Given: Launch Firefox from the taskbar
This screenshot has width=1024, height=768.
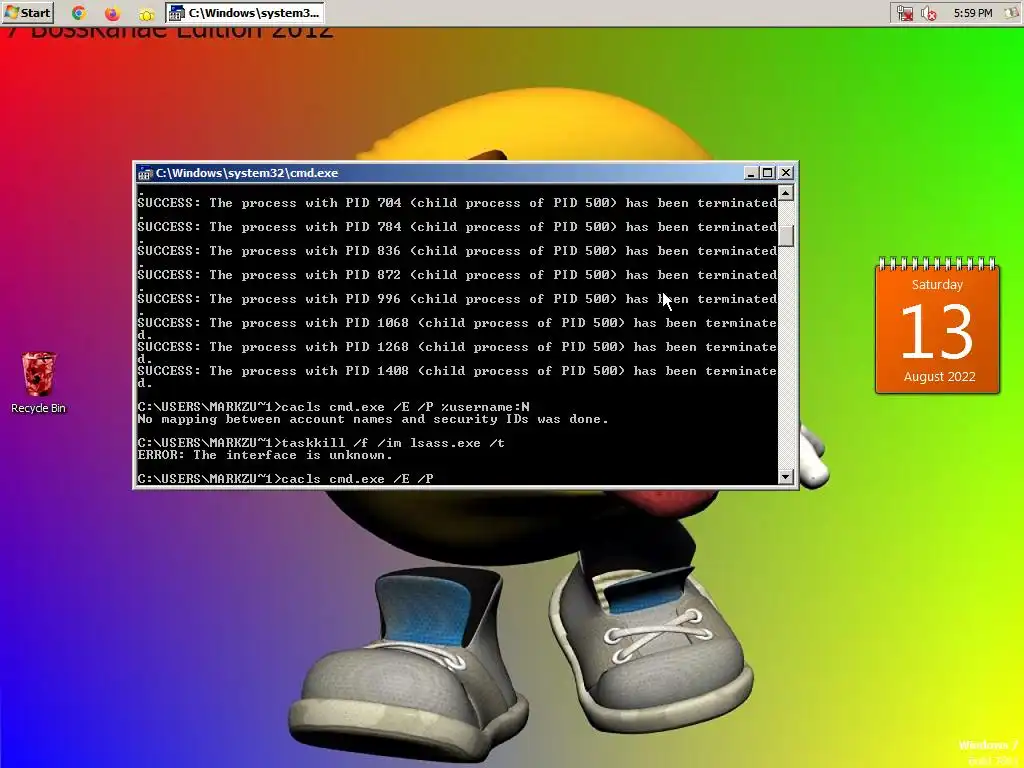Looking at the screenshot, I should pyautogui.click(x=112, y=13).
